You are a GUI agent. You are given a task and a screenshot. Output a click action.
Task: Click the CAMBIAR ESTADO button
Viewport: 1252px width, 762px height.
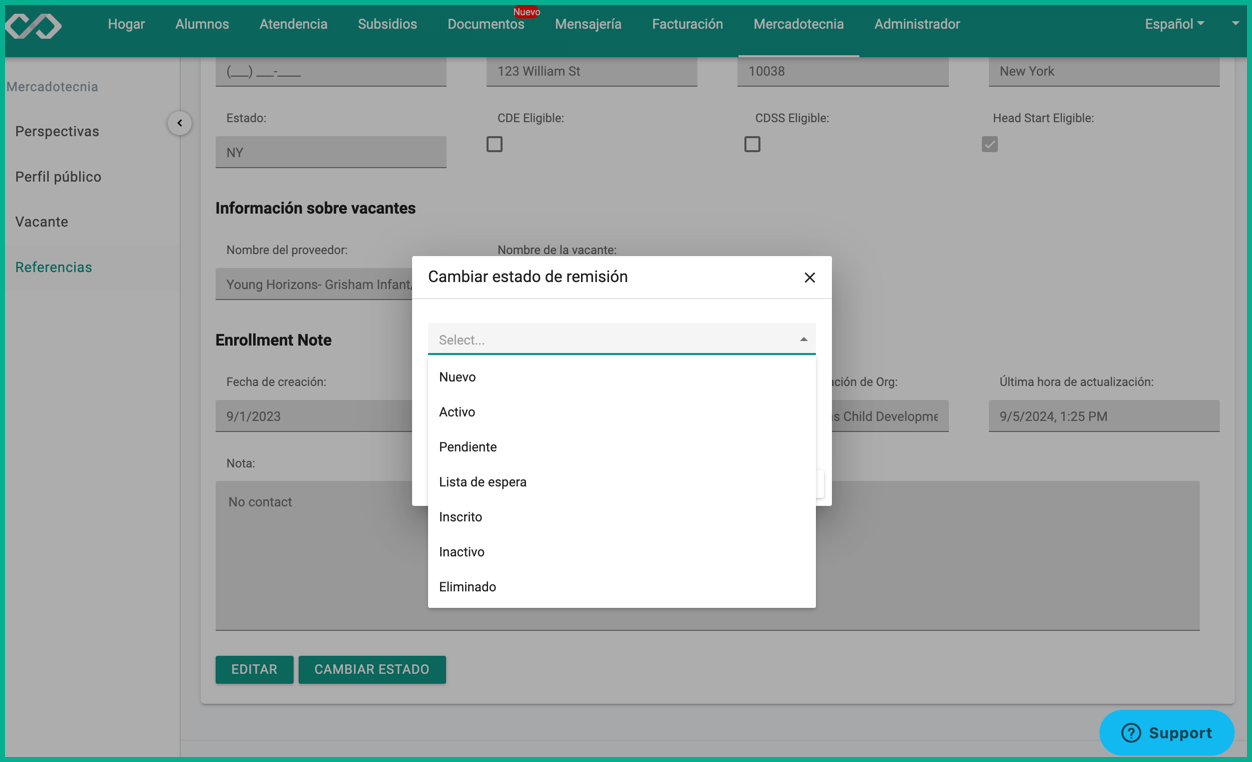point(372,669)
